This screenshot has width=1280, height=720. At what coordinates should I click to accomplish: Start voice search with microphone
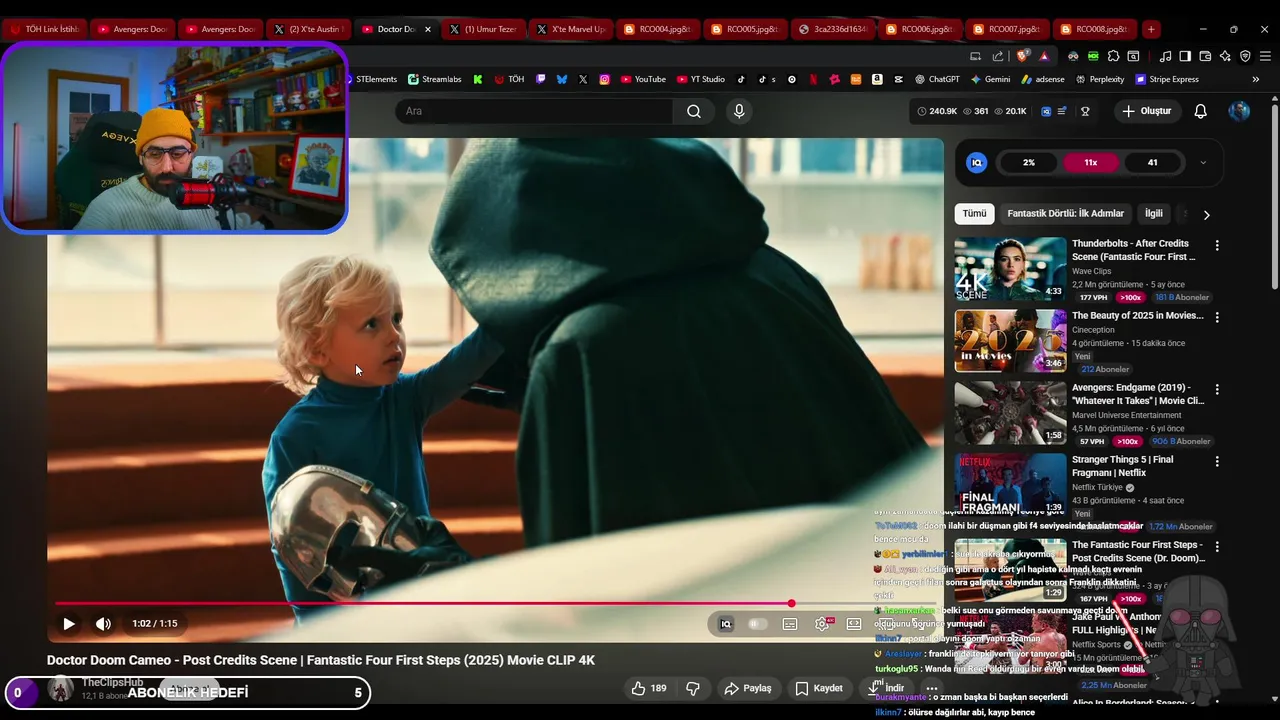pos(739,111)
